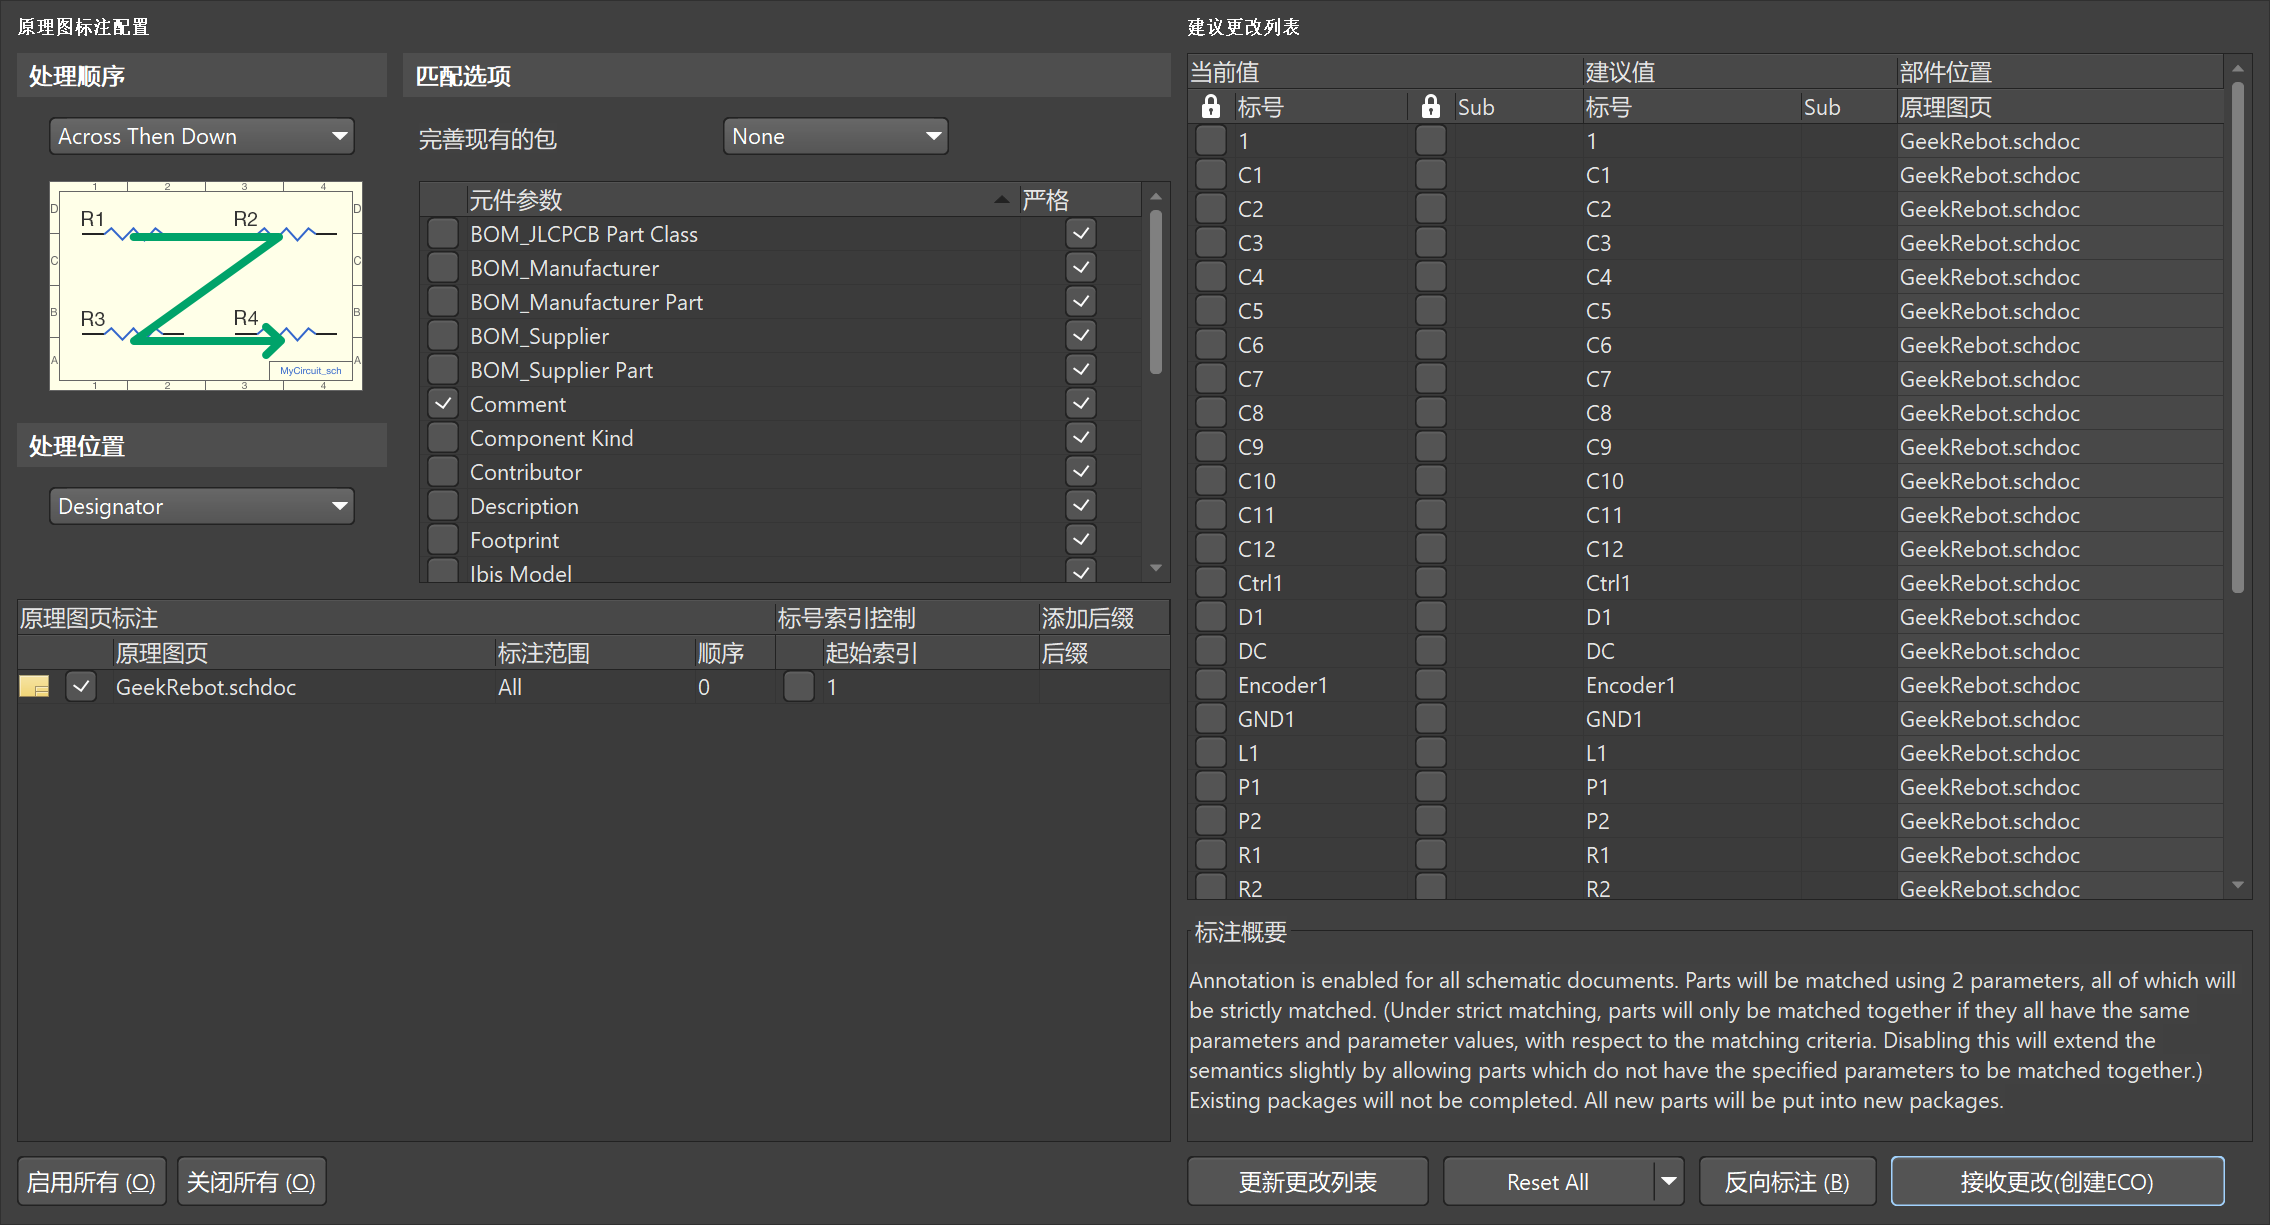The width and height of the screenshot is (2270, 1225).
Task: Lock designator C5 in current value column
Action: click(x=1210, y=311)
